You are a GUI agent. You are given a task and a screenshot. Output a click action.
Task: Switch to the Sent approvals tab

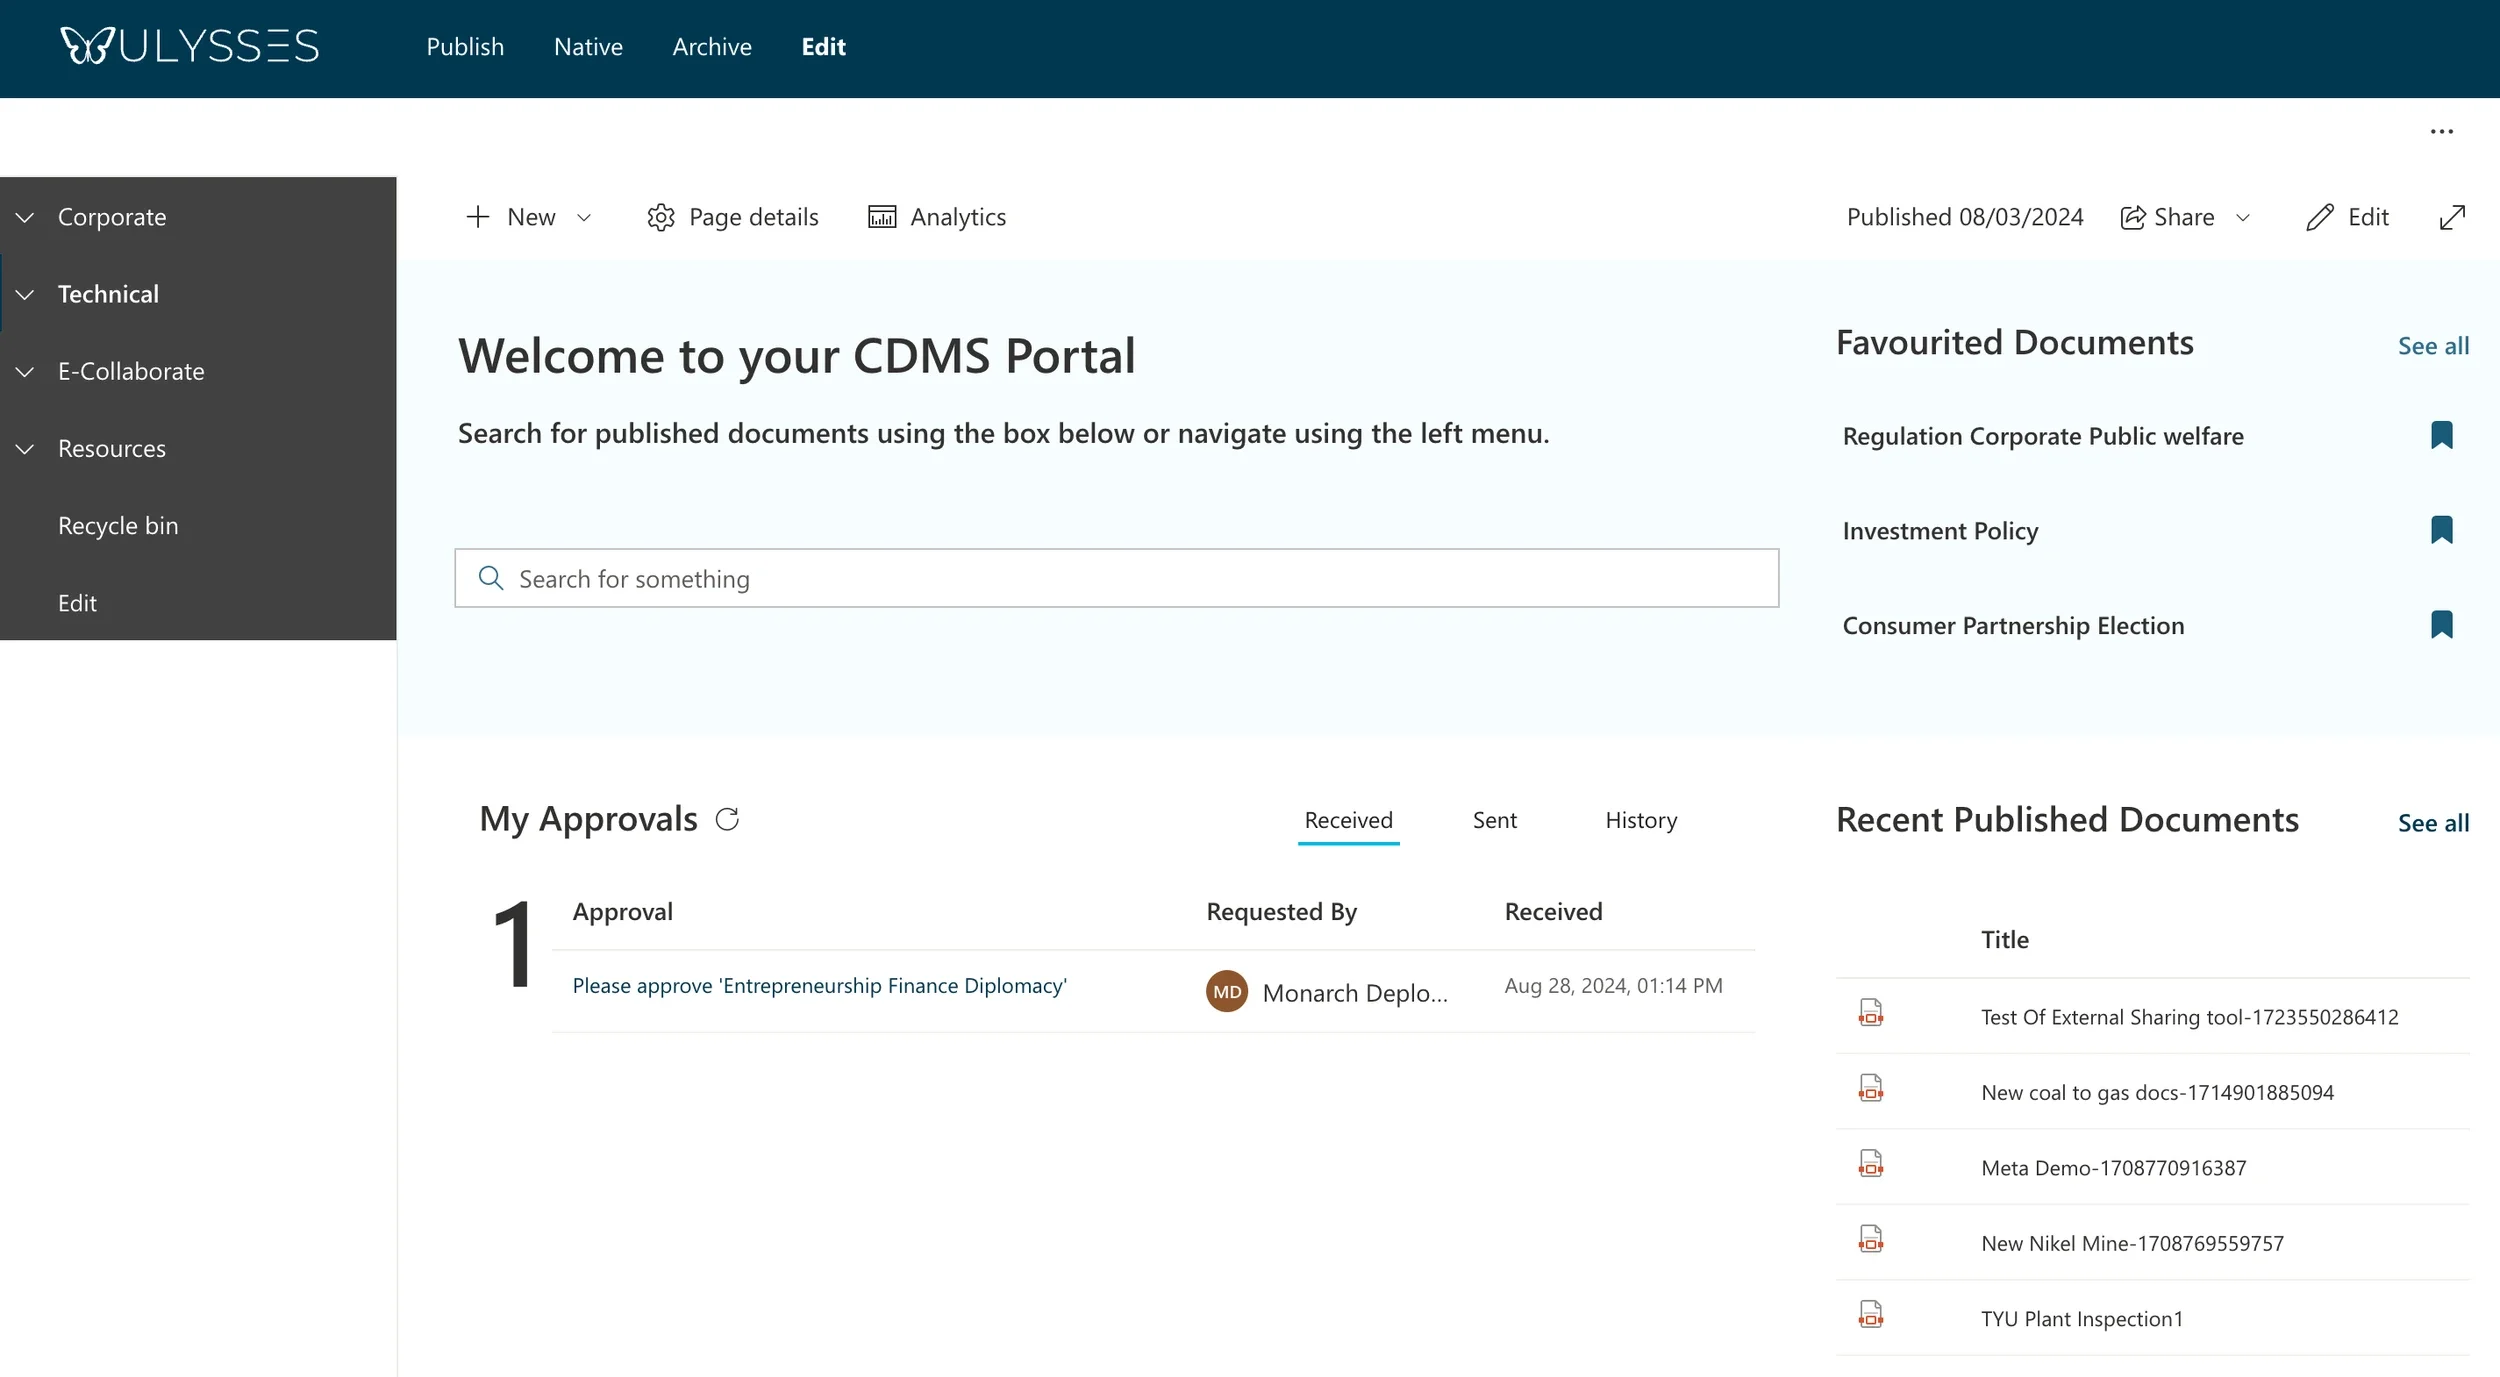click(1494, 820)
